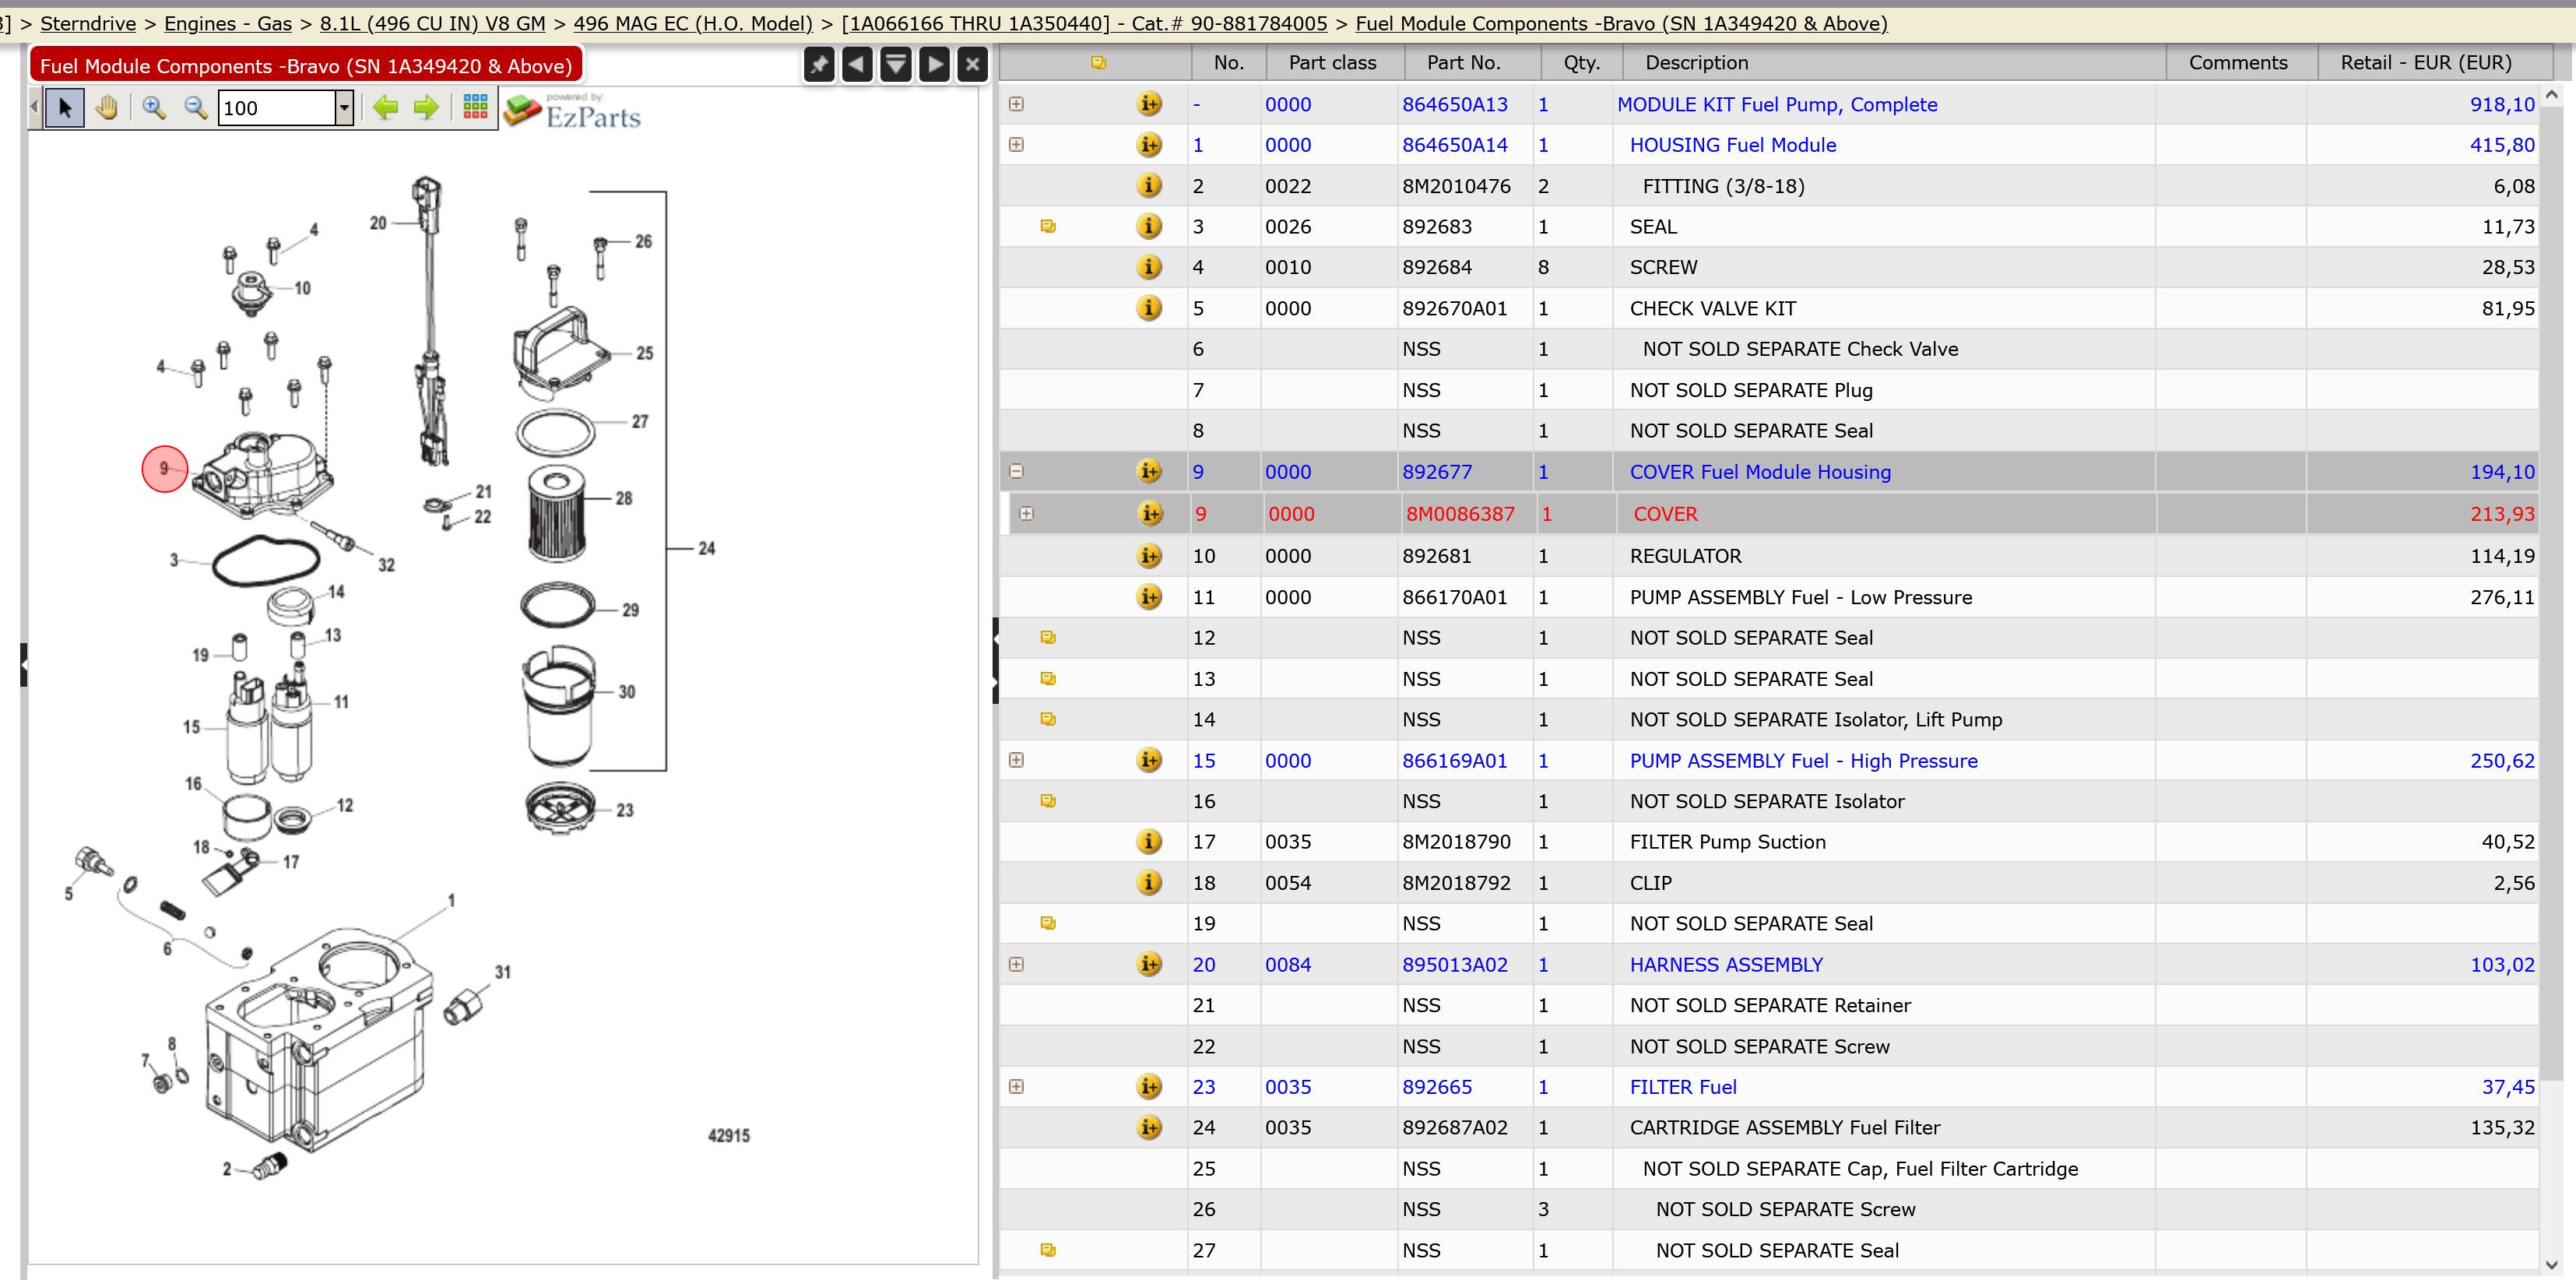Screen dimensions: 2576x1280
Task: Expand the HOUSING Fuel Module row
Action: pos(1016,144)
